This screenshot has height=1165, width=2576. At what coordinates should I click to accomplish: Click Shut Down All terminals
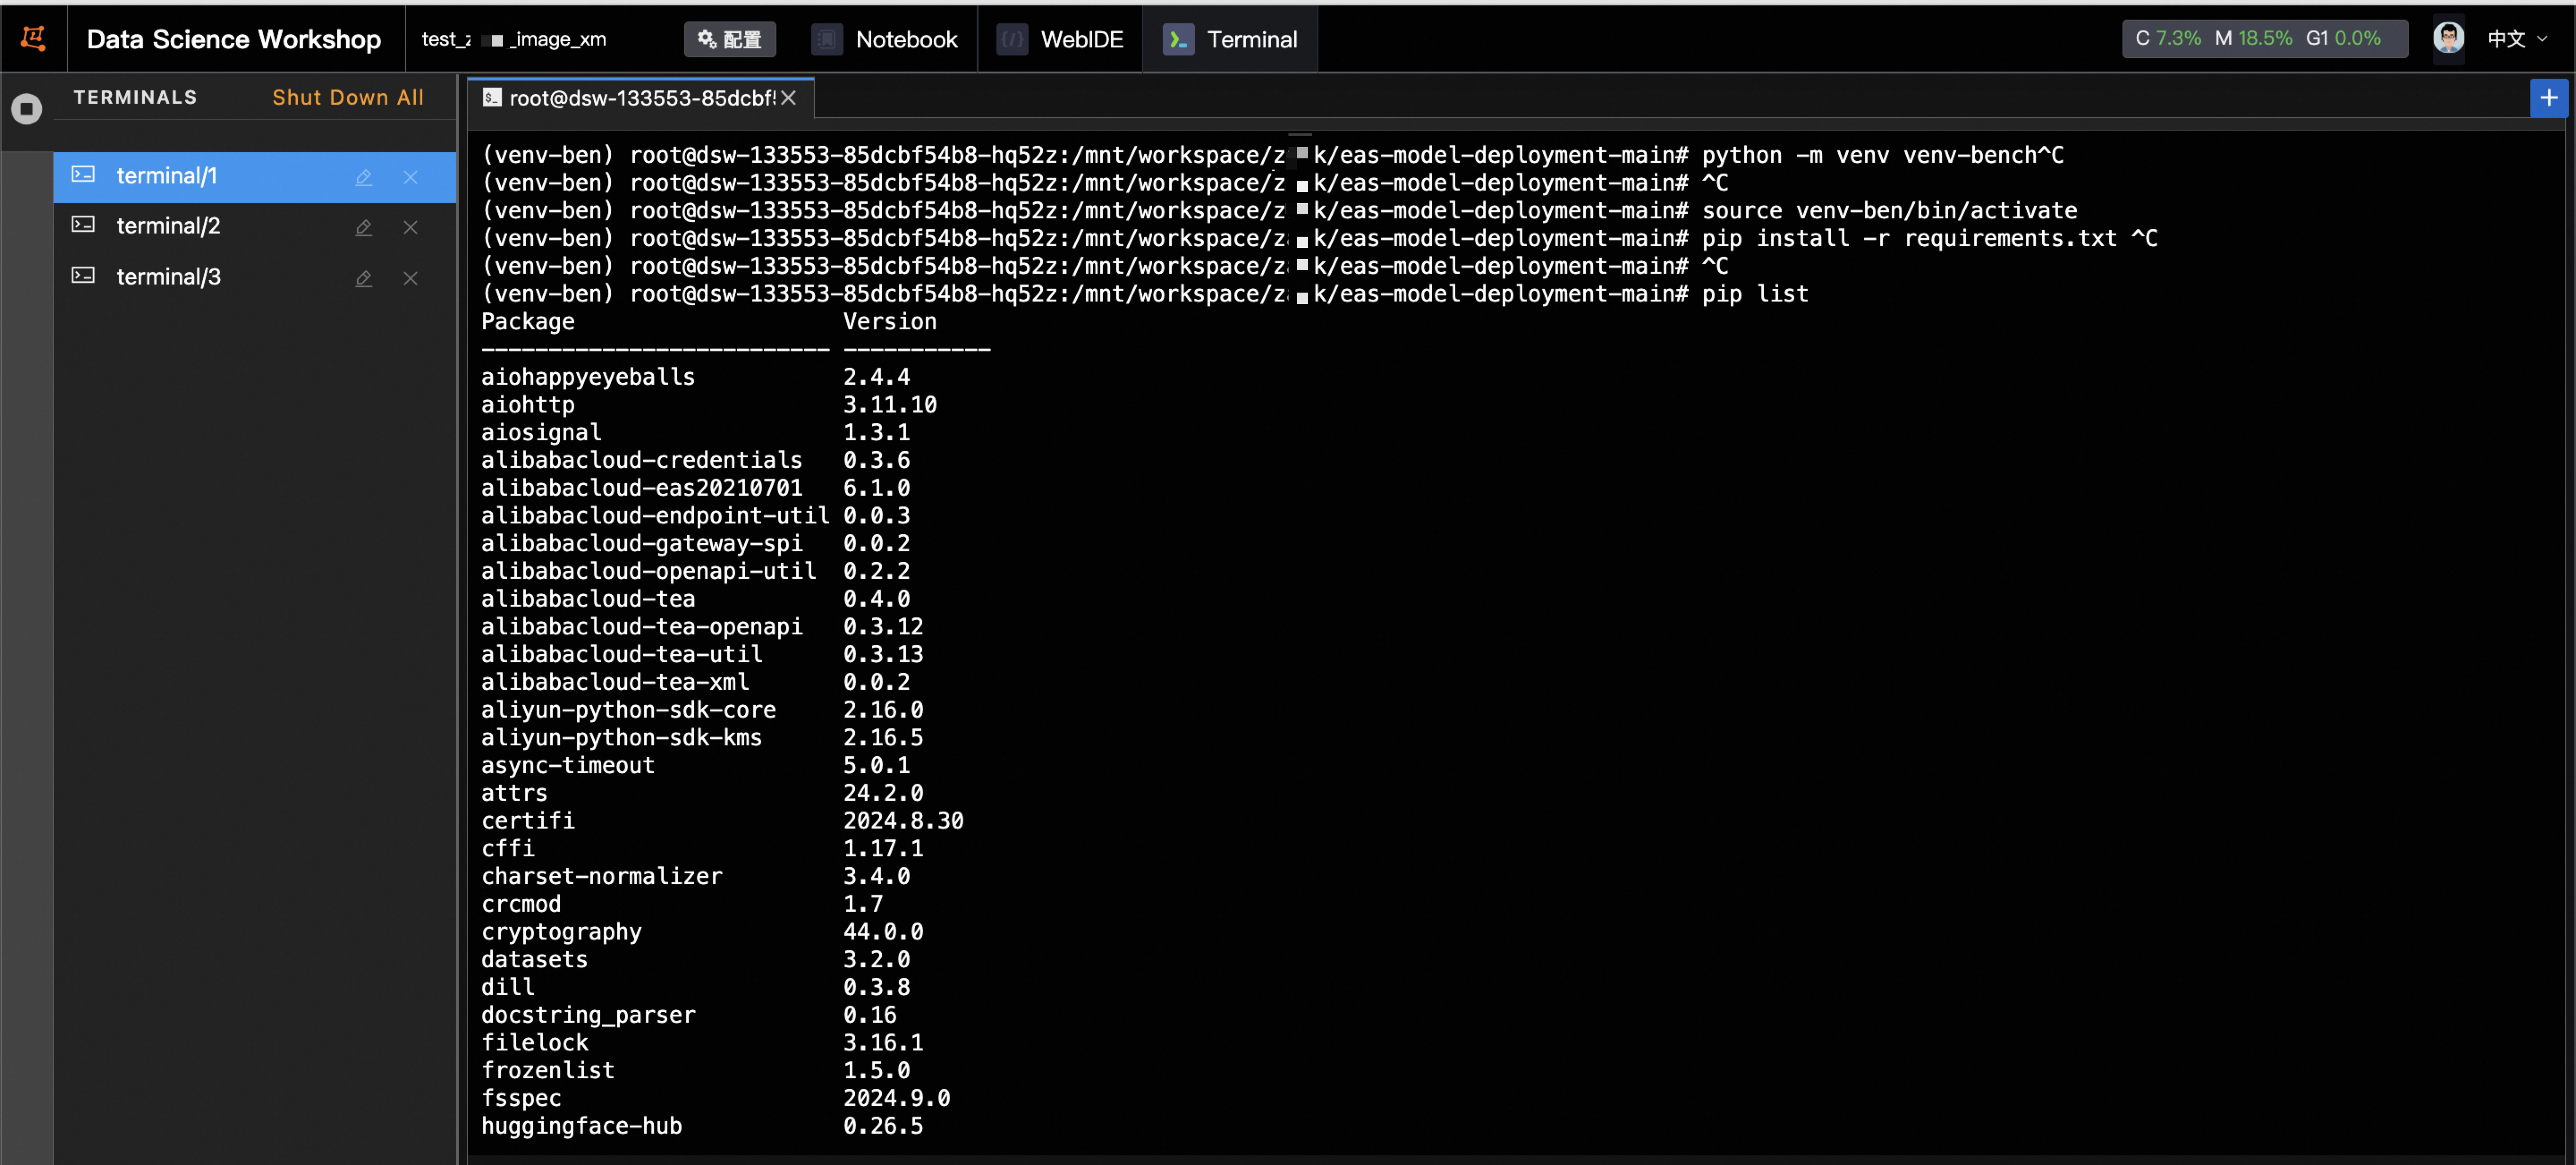click(348, 97)
